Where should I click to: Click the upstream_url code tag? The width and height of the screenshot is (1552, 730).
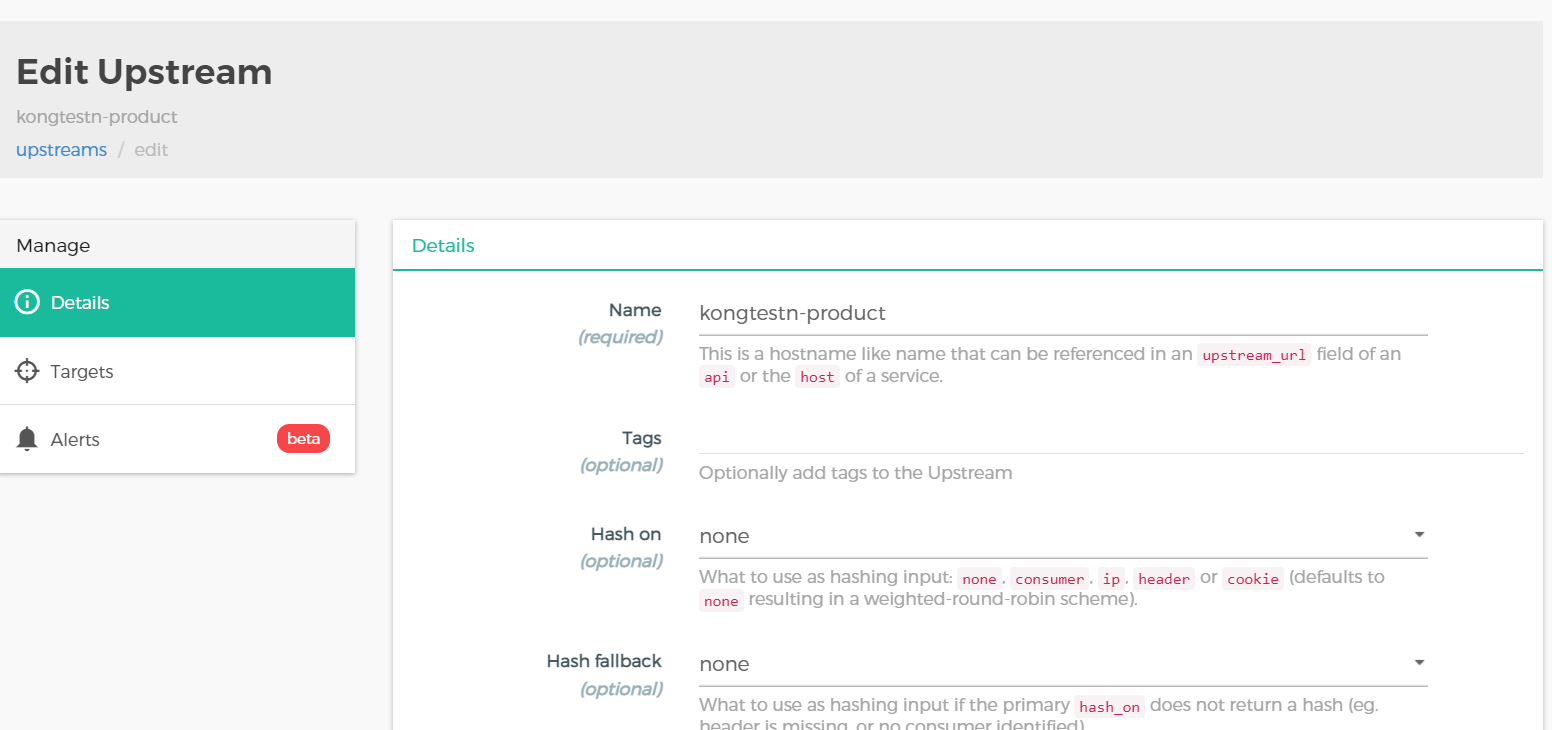coord(1253,355)
